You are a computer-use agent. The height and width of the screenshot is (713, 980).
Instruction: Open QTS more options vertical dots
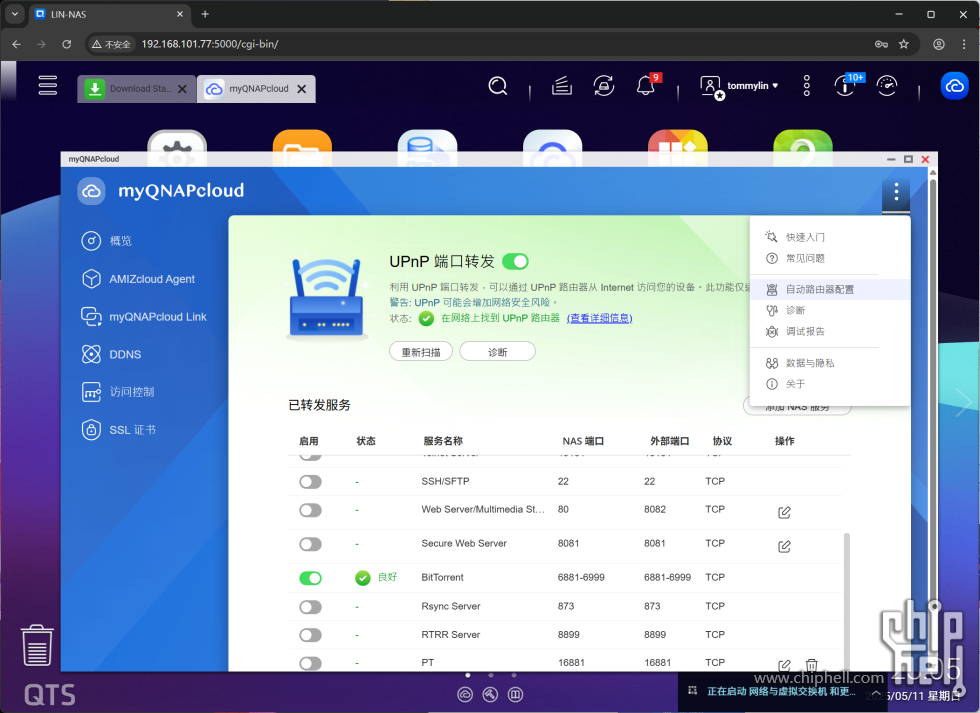tap(806, 86)
